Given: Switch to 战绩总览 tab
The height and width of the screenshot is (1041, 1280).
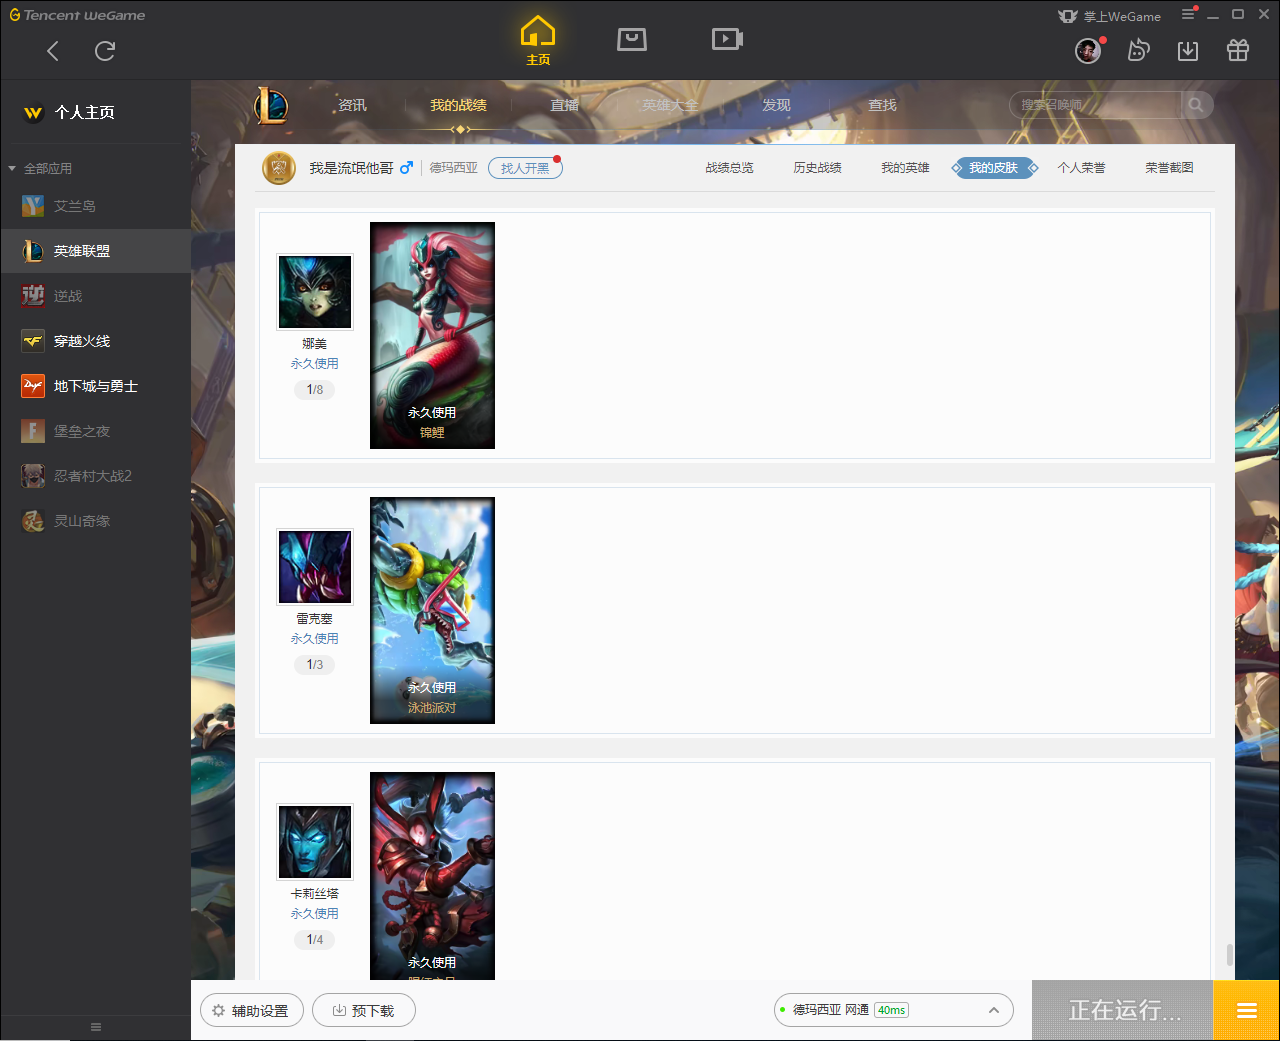Looking at the screenshot, I should [729, 168].
